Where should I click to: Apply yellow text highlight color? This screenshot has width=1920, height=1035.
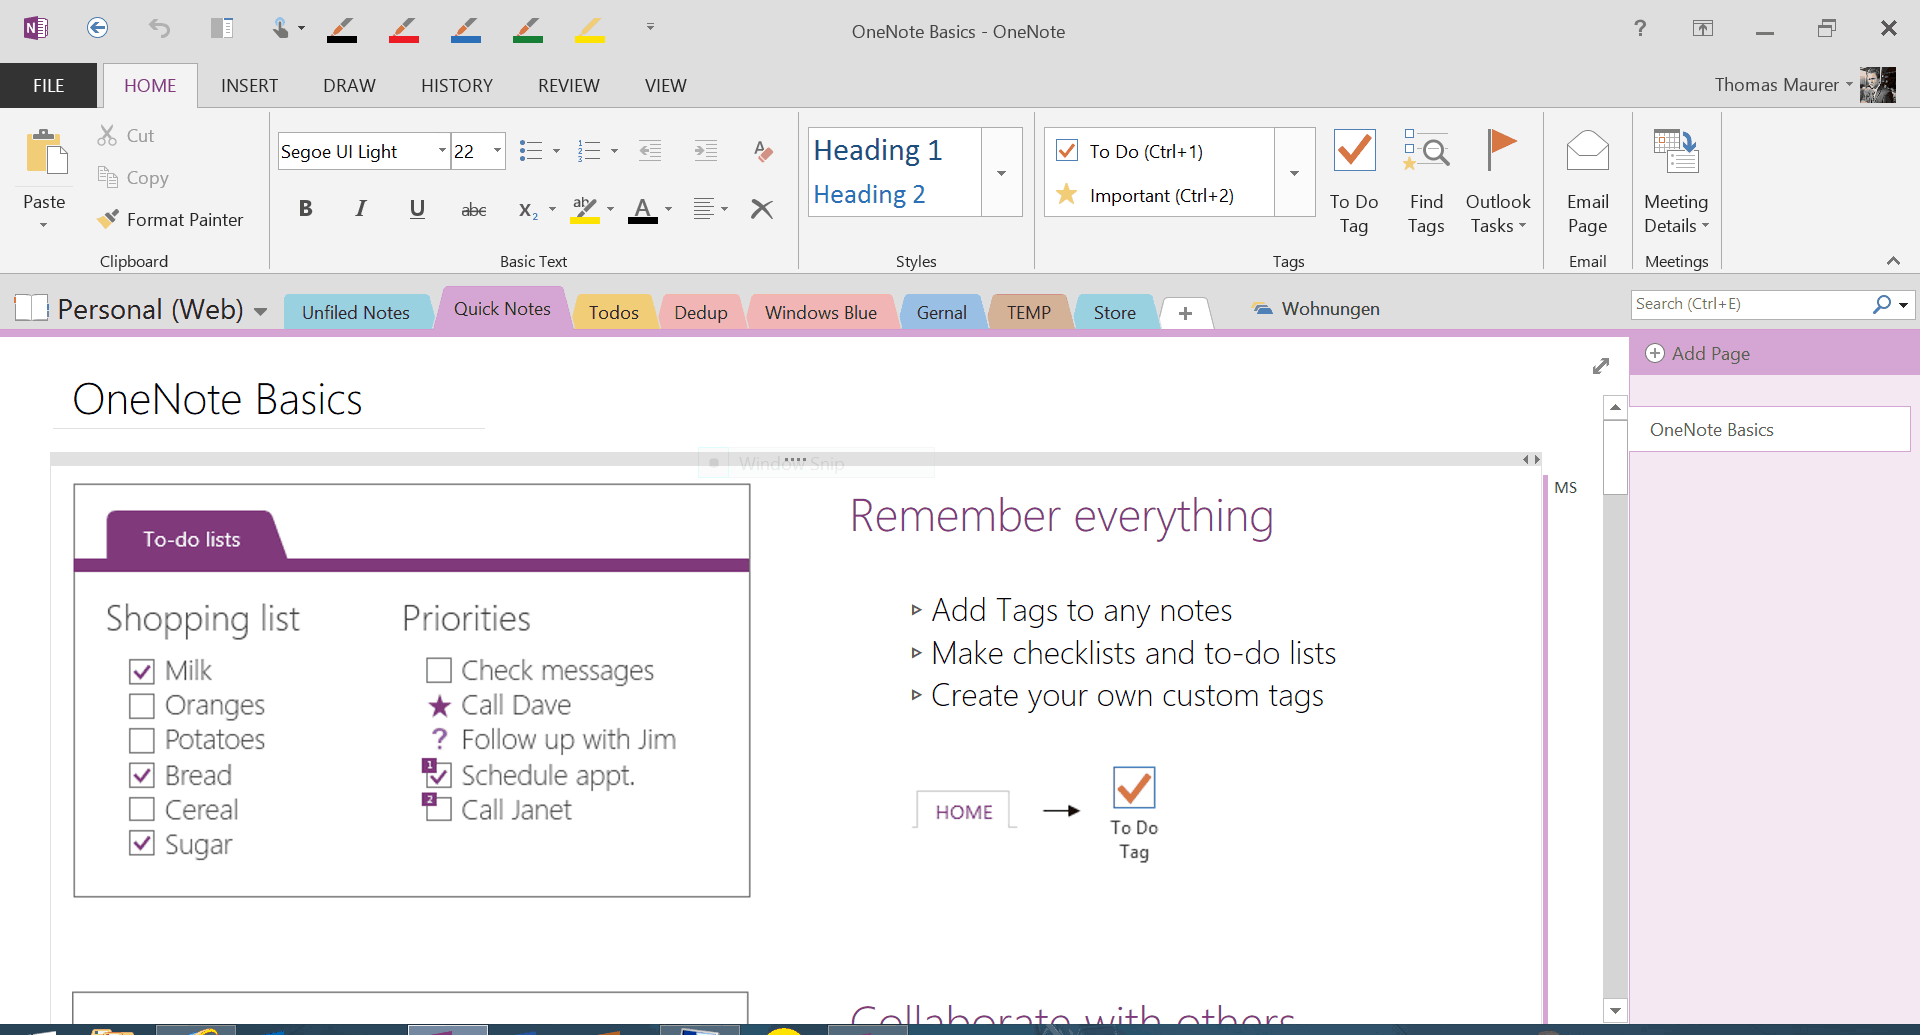tap(585, 209)
